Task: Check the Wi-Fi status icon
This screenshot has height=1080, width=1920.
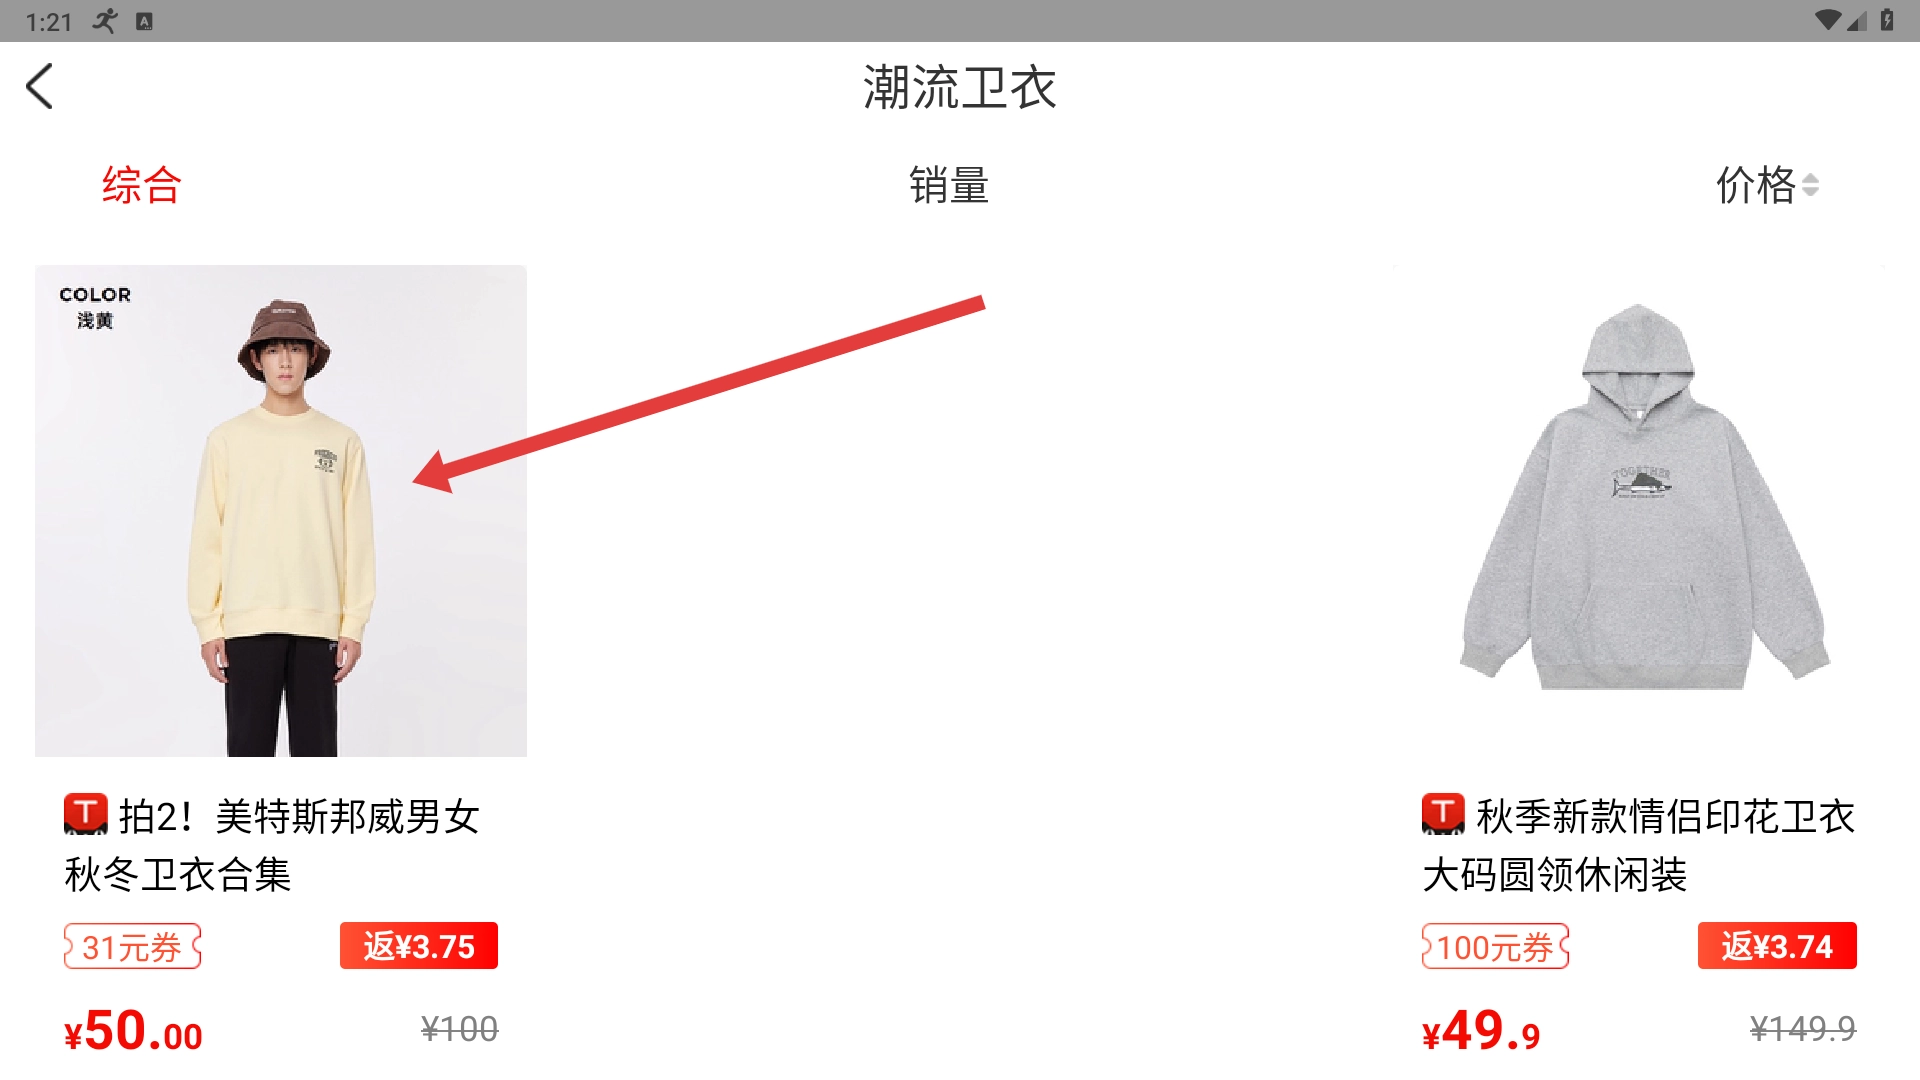Action: click(1827, 21)
